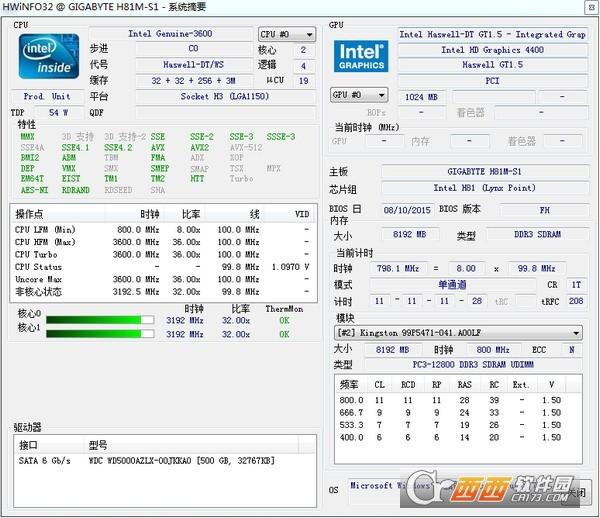Select the 800.0 frequency timing row
The height and width of the screenshot is (518, 600).
pyautogui.click(x=458, y=400)
